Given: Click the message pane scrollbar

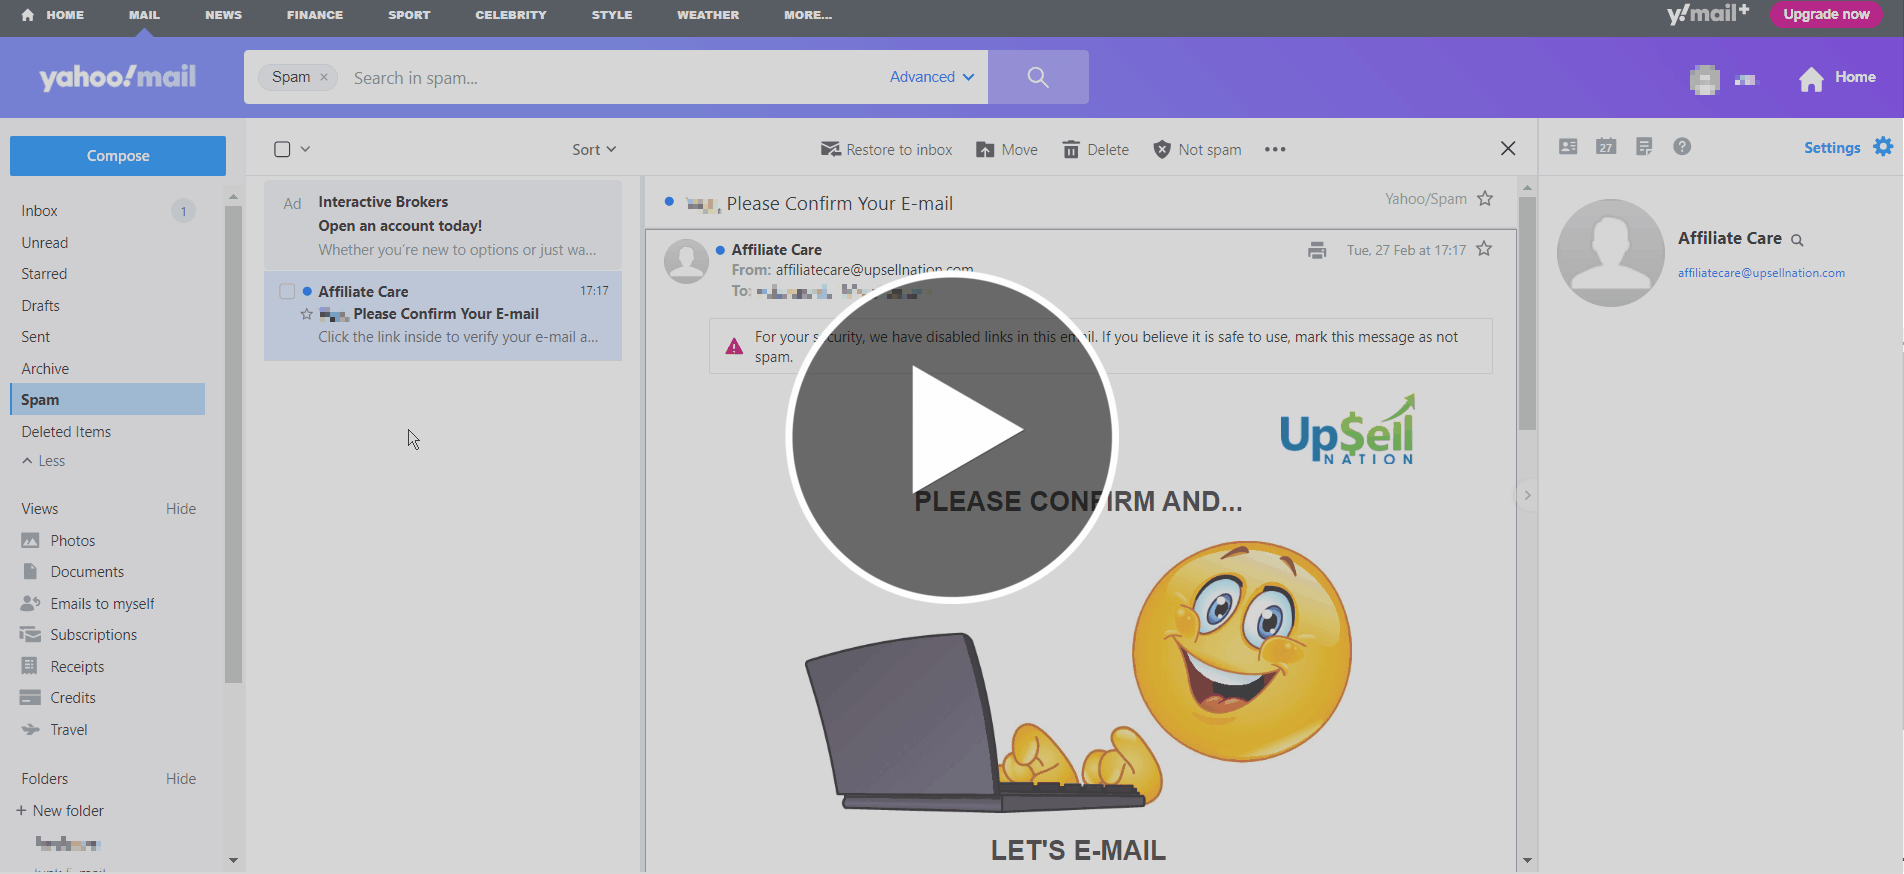Looking at the screenshot, I should pyautogui.click(x=1527, y=314).
